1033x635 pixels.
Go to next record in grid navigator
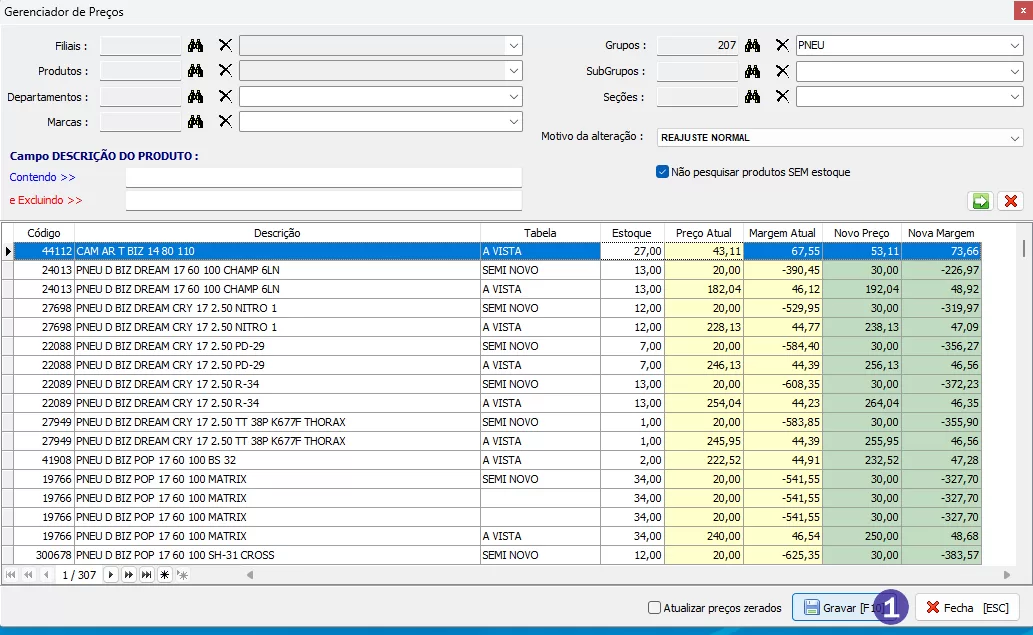pos(111,575)
